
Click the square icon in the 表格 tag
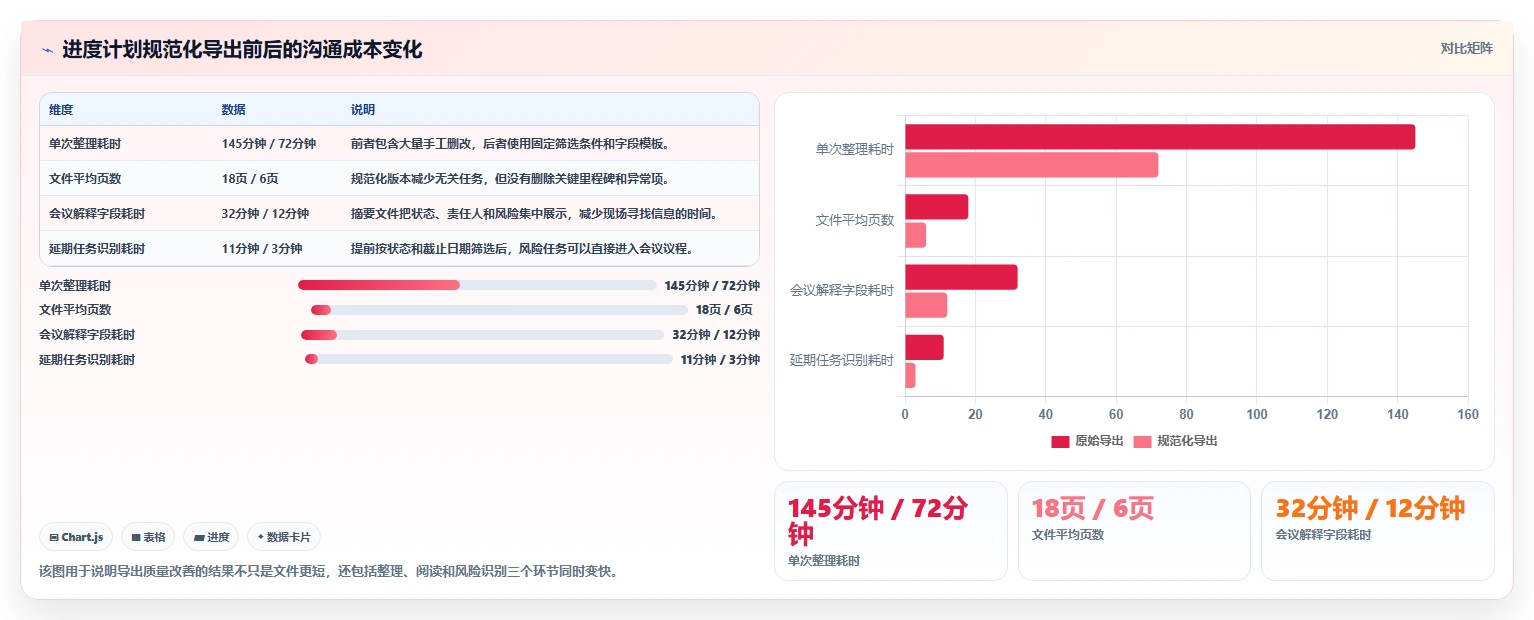(x=136, y=537)
